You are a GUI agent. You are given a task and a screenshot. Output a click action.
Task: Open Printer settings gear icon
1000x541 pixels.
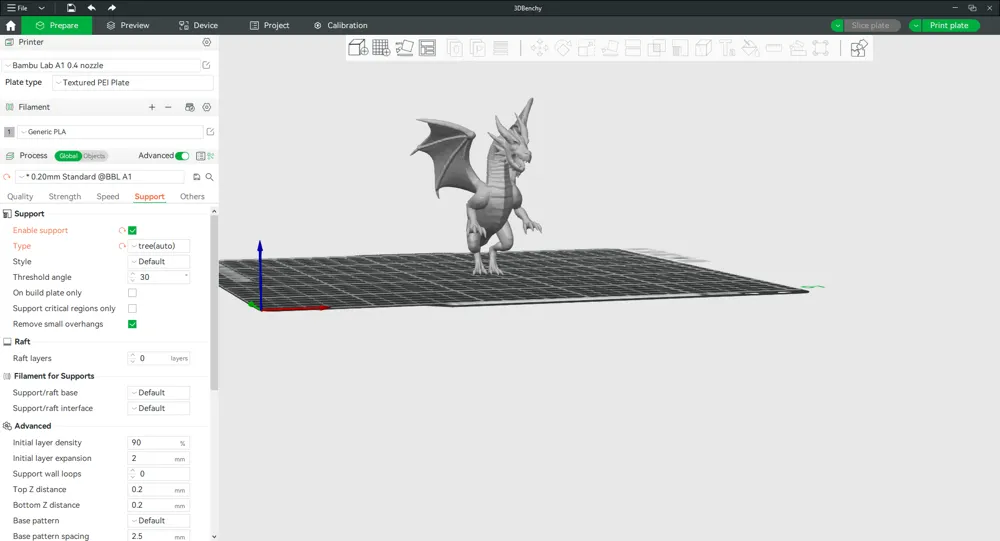point(207,42)
